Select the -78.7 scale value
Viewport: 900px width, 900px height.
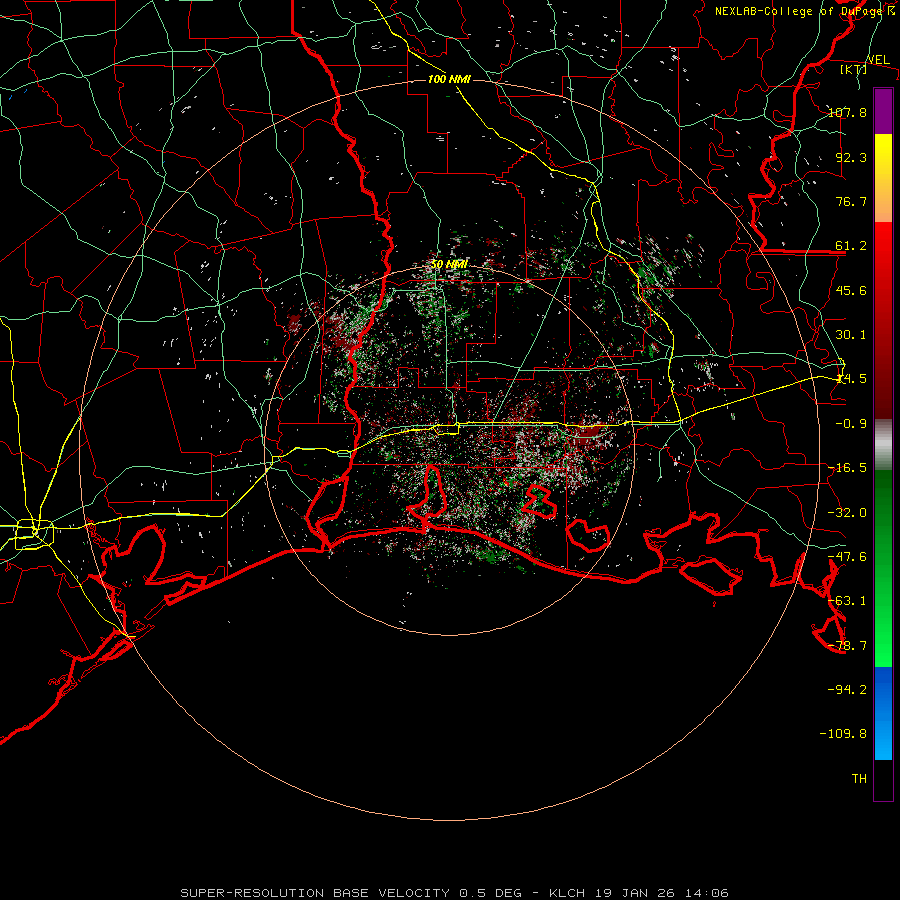tap(847, 646)
